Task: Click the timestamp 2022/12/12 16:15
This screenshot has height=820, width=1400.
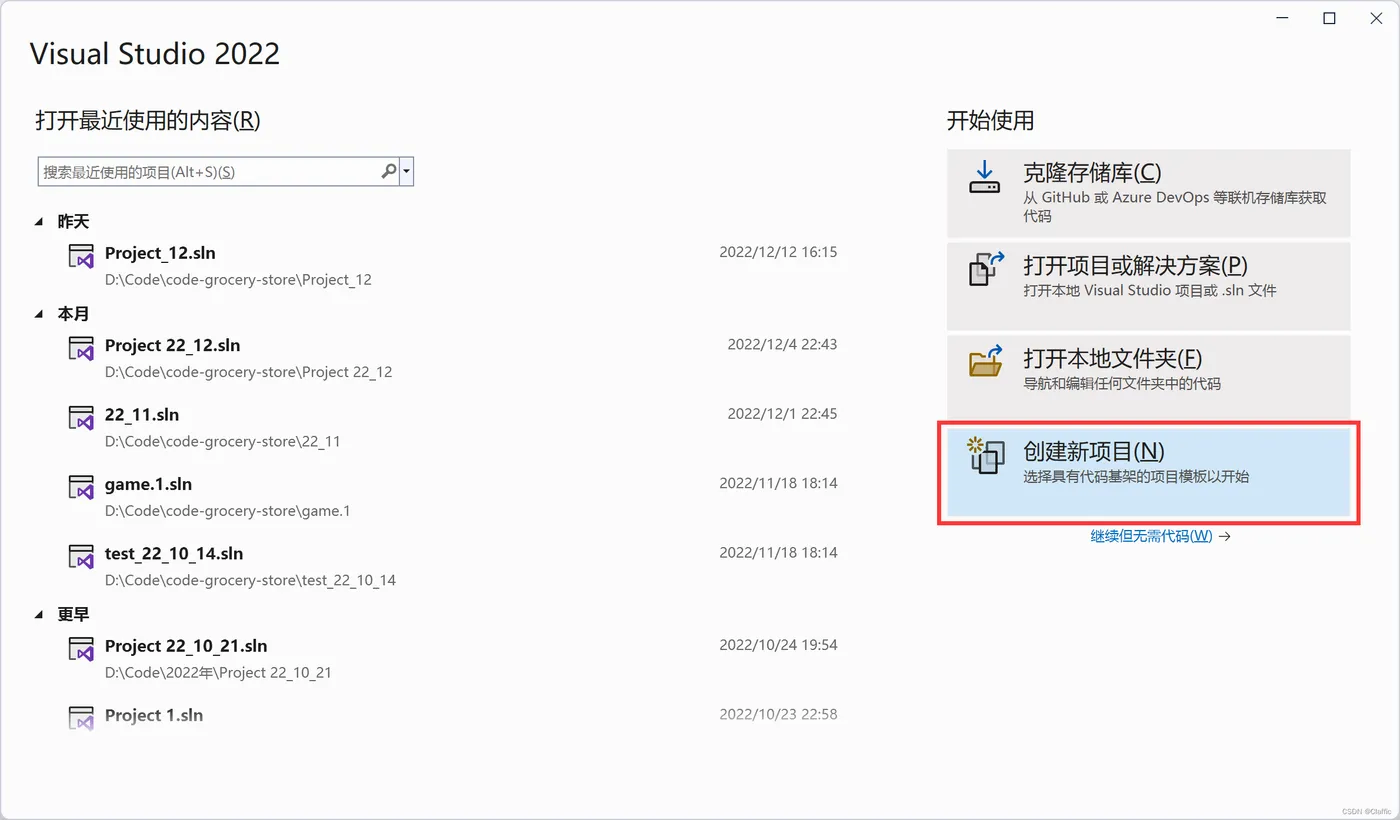Action: pyautogui.click(x=778, y=252)
